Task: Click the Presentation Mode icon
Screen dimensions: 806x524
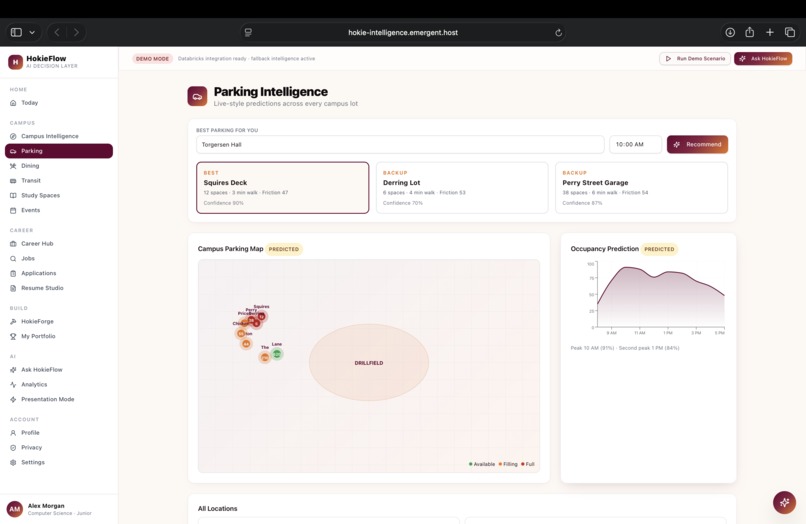Action: (x=13, y=400)
